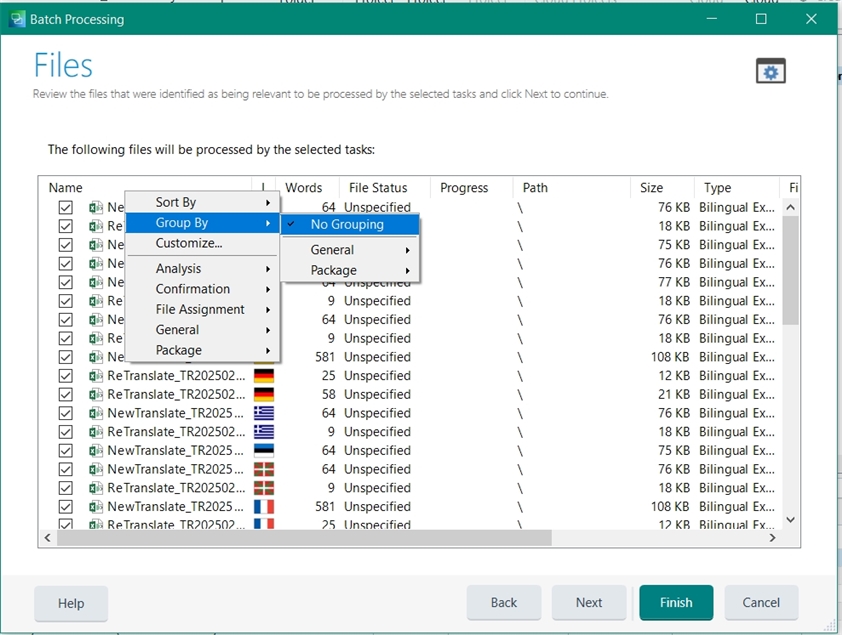Click the Batch Processing app icon in title bar
842x635 pixels.
coord(17,19)
